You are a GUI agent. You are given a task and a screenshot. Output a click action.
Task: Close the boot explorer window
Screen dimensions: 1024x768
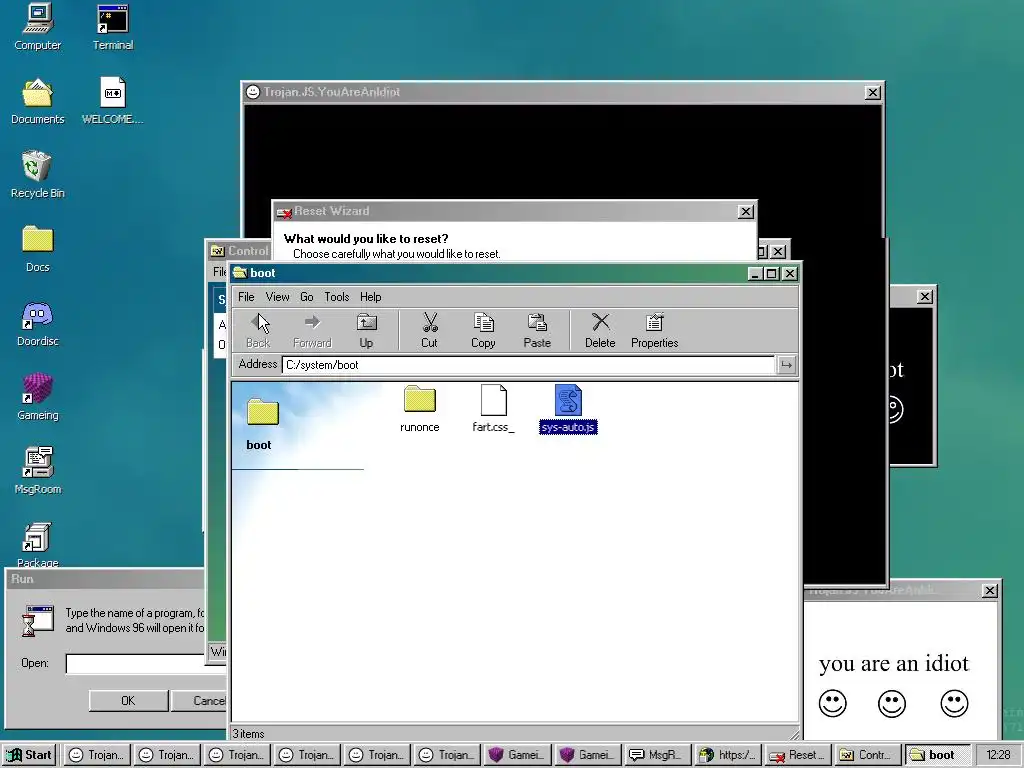coord(790,274)
